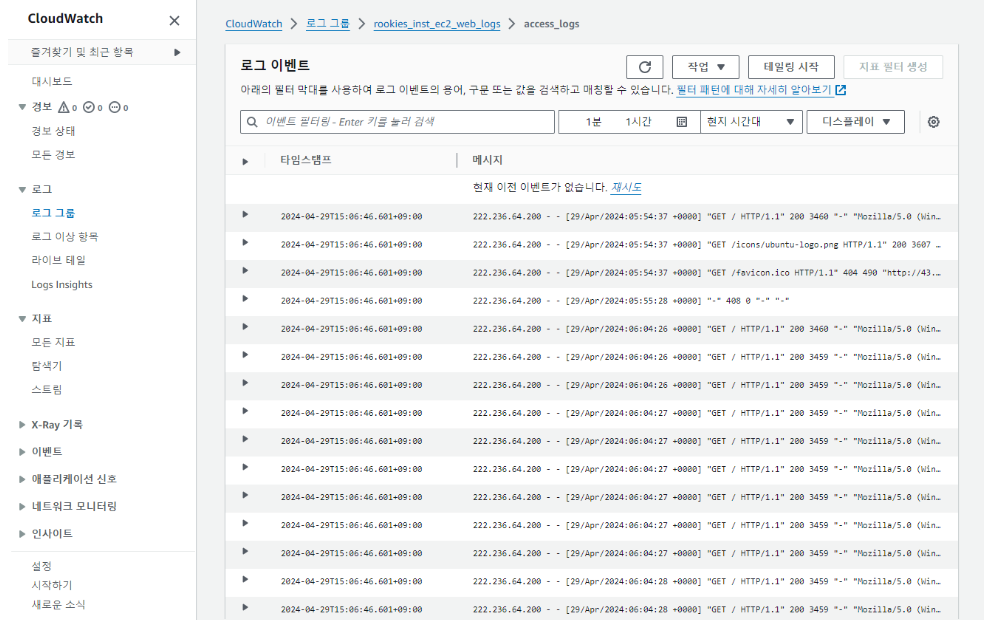Go to 로그 그룹 breadcrumb link

[328, 24]
